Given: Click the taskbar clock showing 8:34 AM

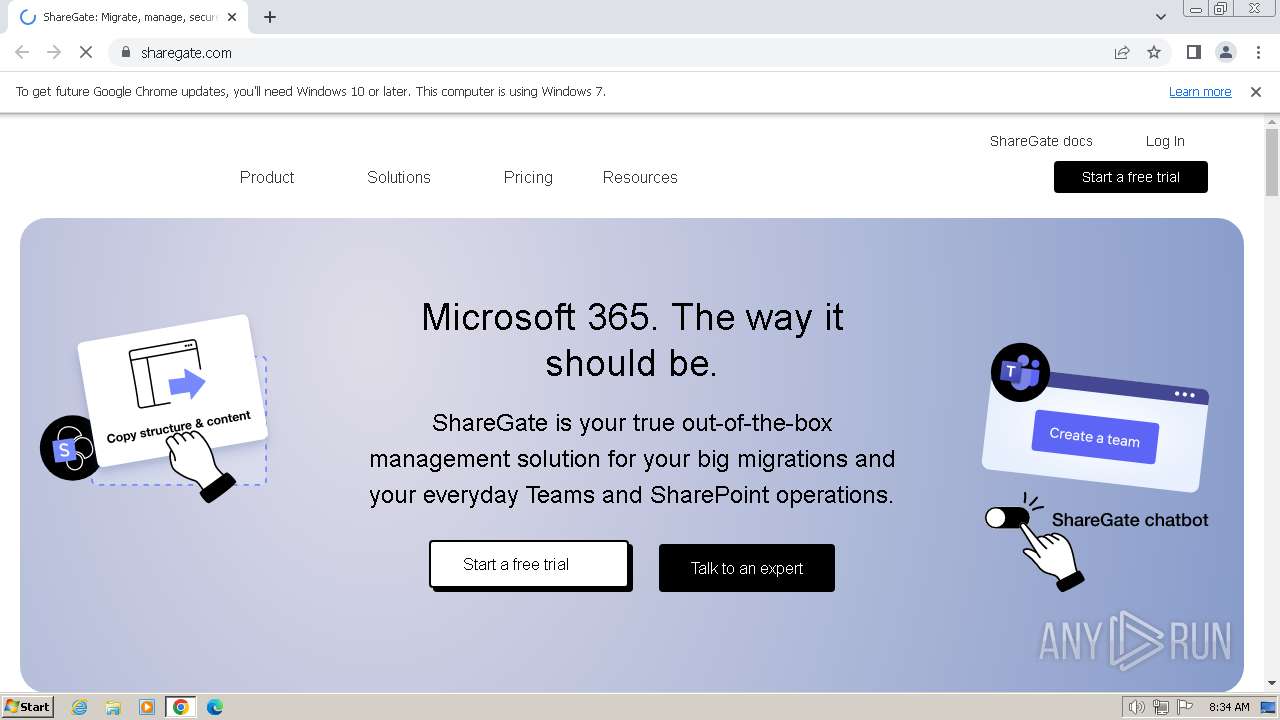Looking at the screenshot, I should (1229, 707).
